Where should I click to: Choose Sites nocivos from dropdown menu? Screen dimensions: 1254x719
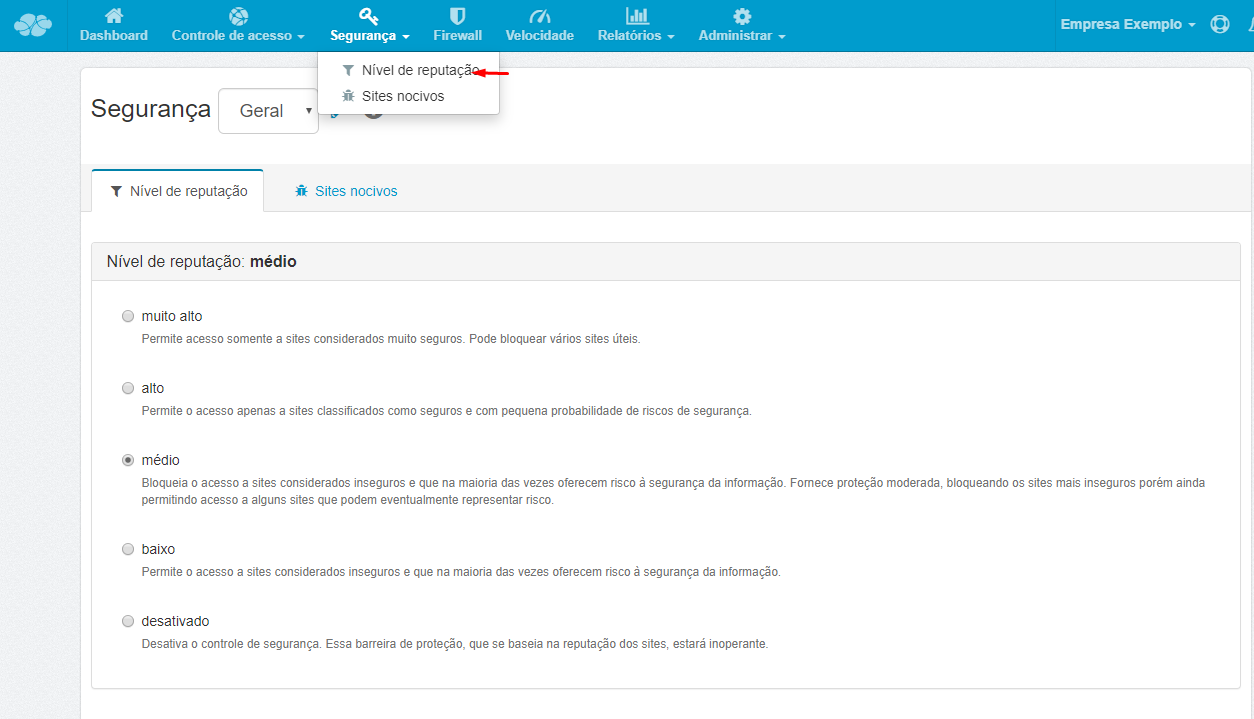coord(408,96)
